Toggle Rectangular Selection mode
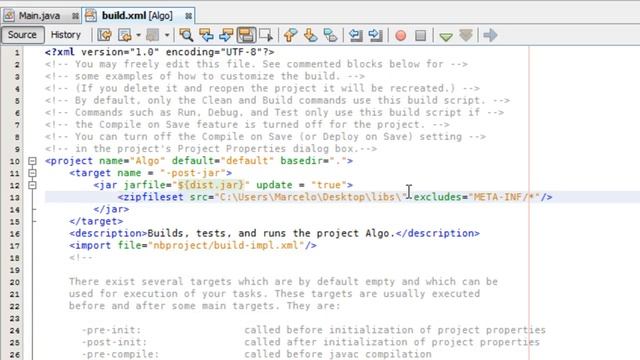Image resolution: width=640 pixels, height=360 pixels. click(266, 35)
